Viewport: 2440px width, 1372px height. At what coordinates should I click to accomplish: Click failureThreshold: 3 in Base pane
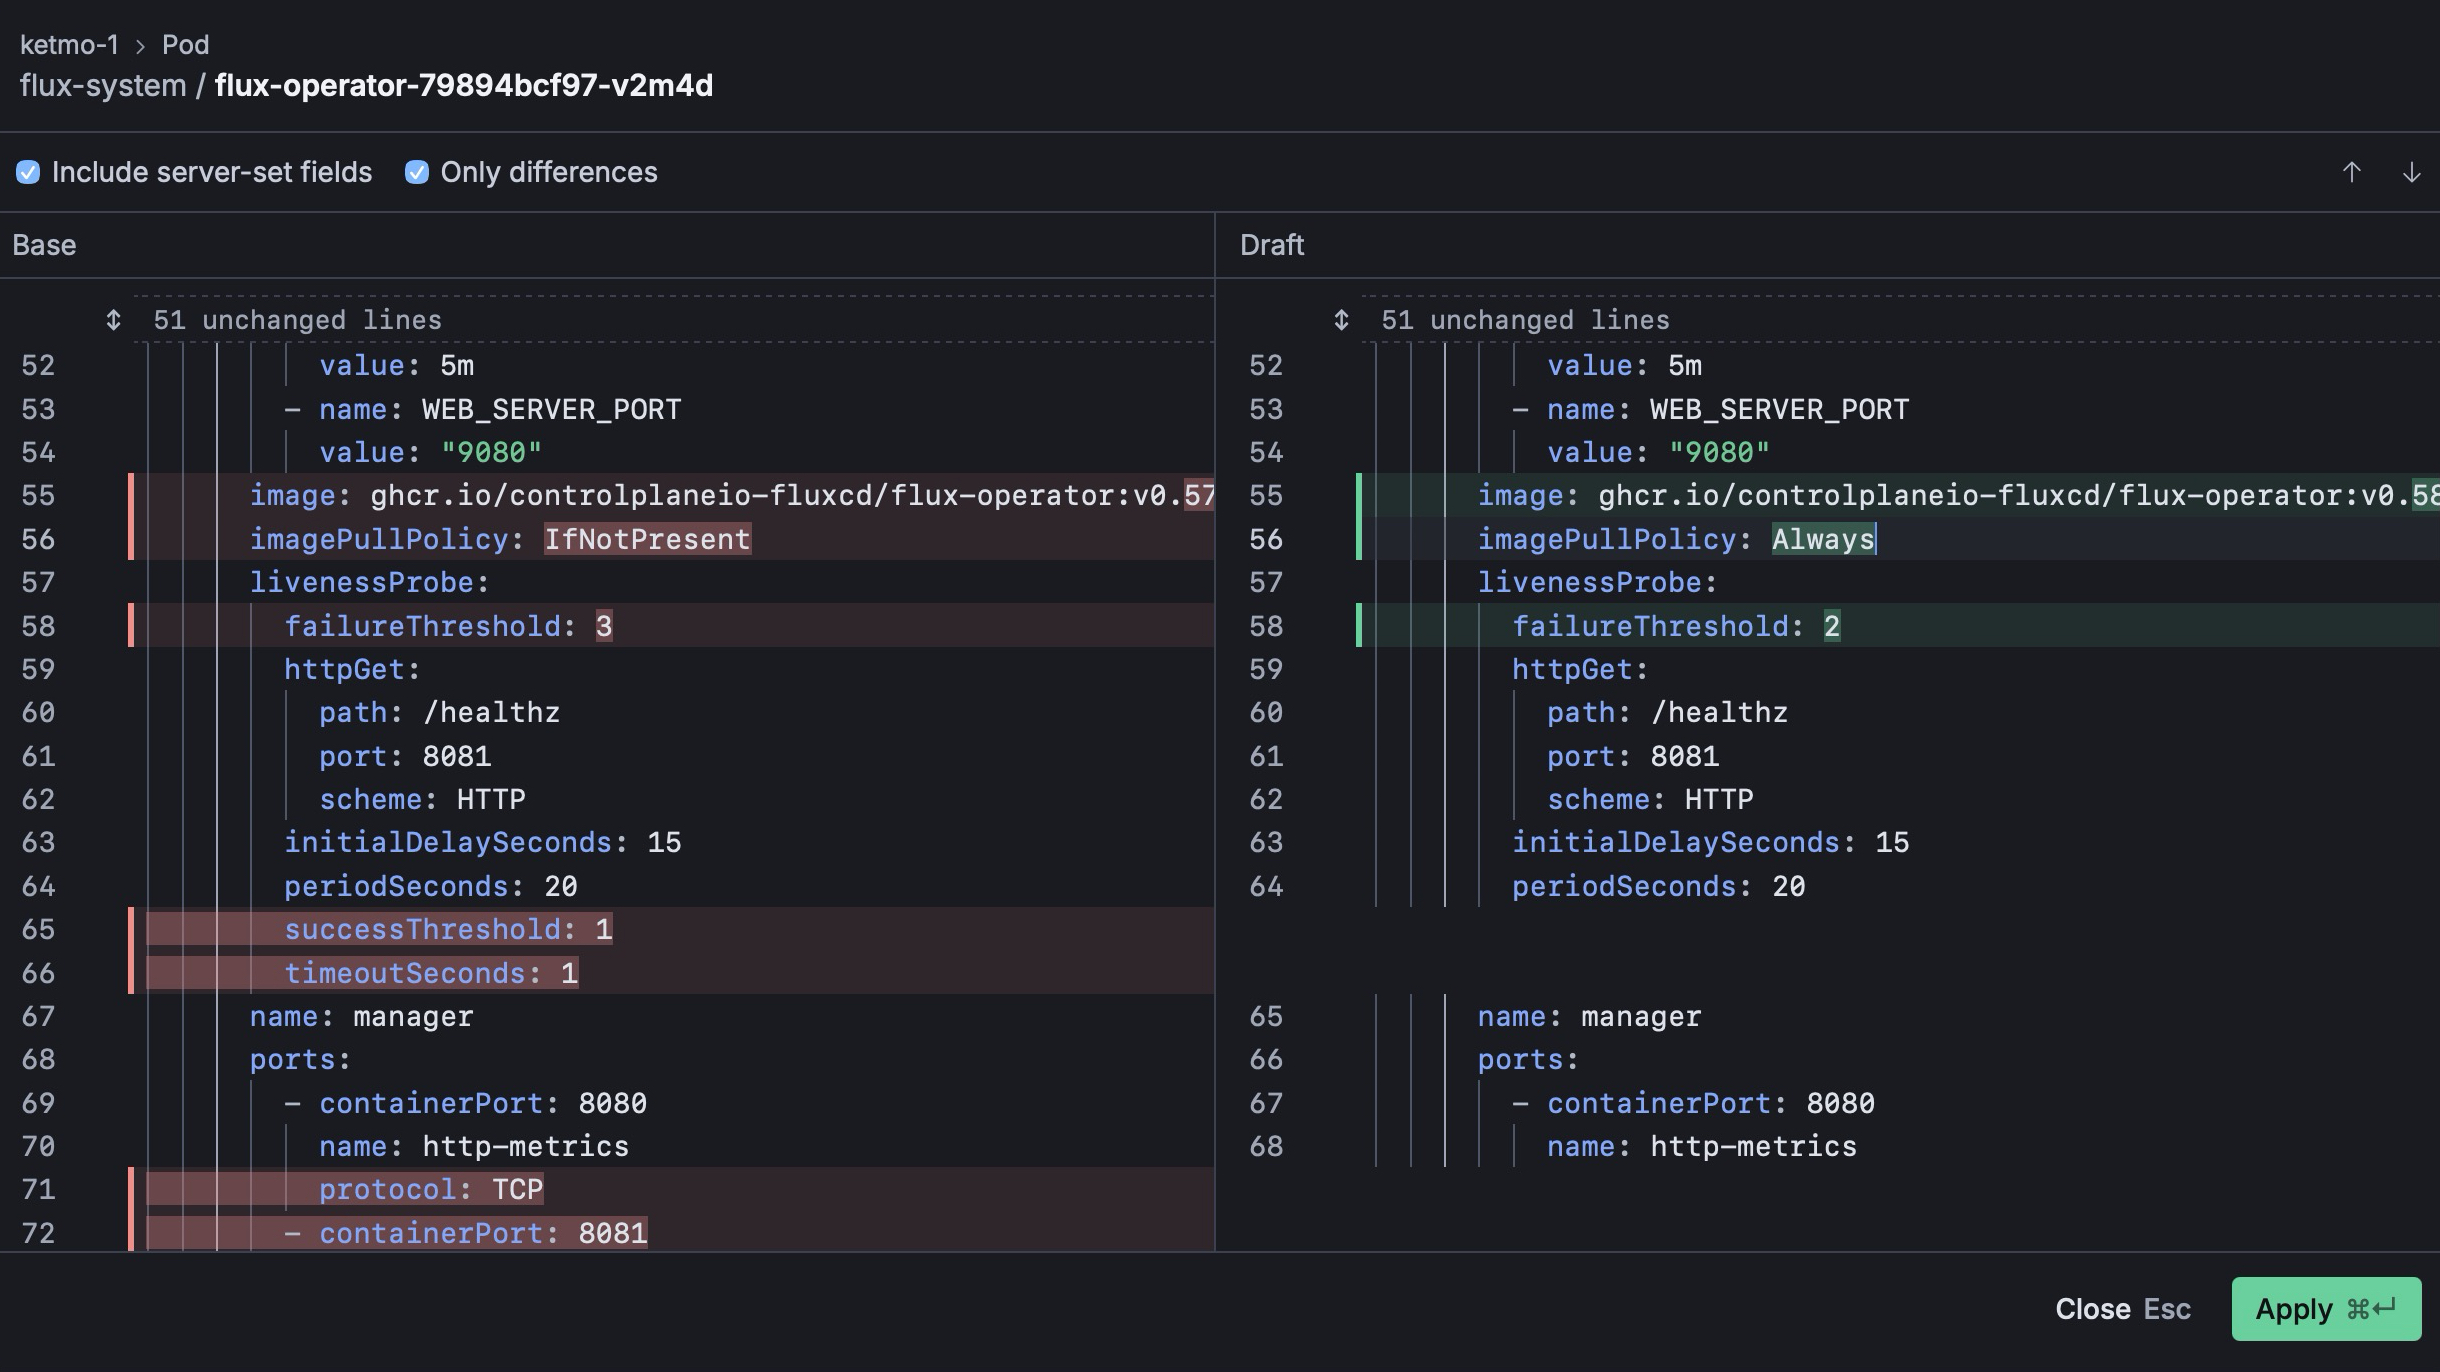(x=448, y=626)
